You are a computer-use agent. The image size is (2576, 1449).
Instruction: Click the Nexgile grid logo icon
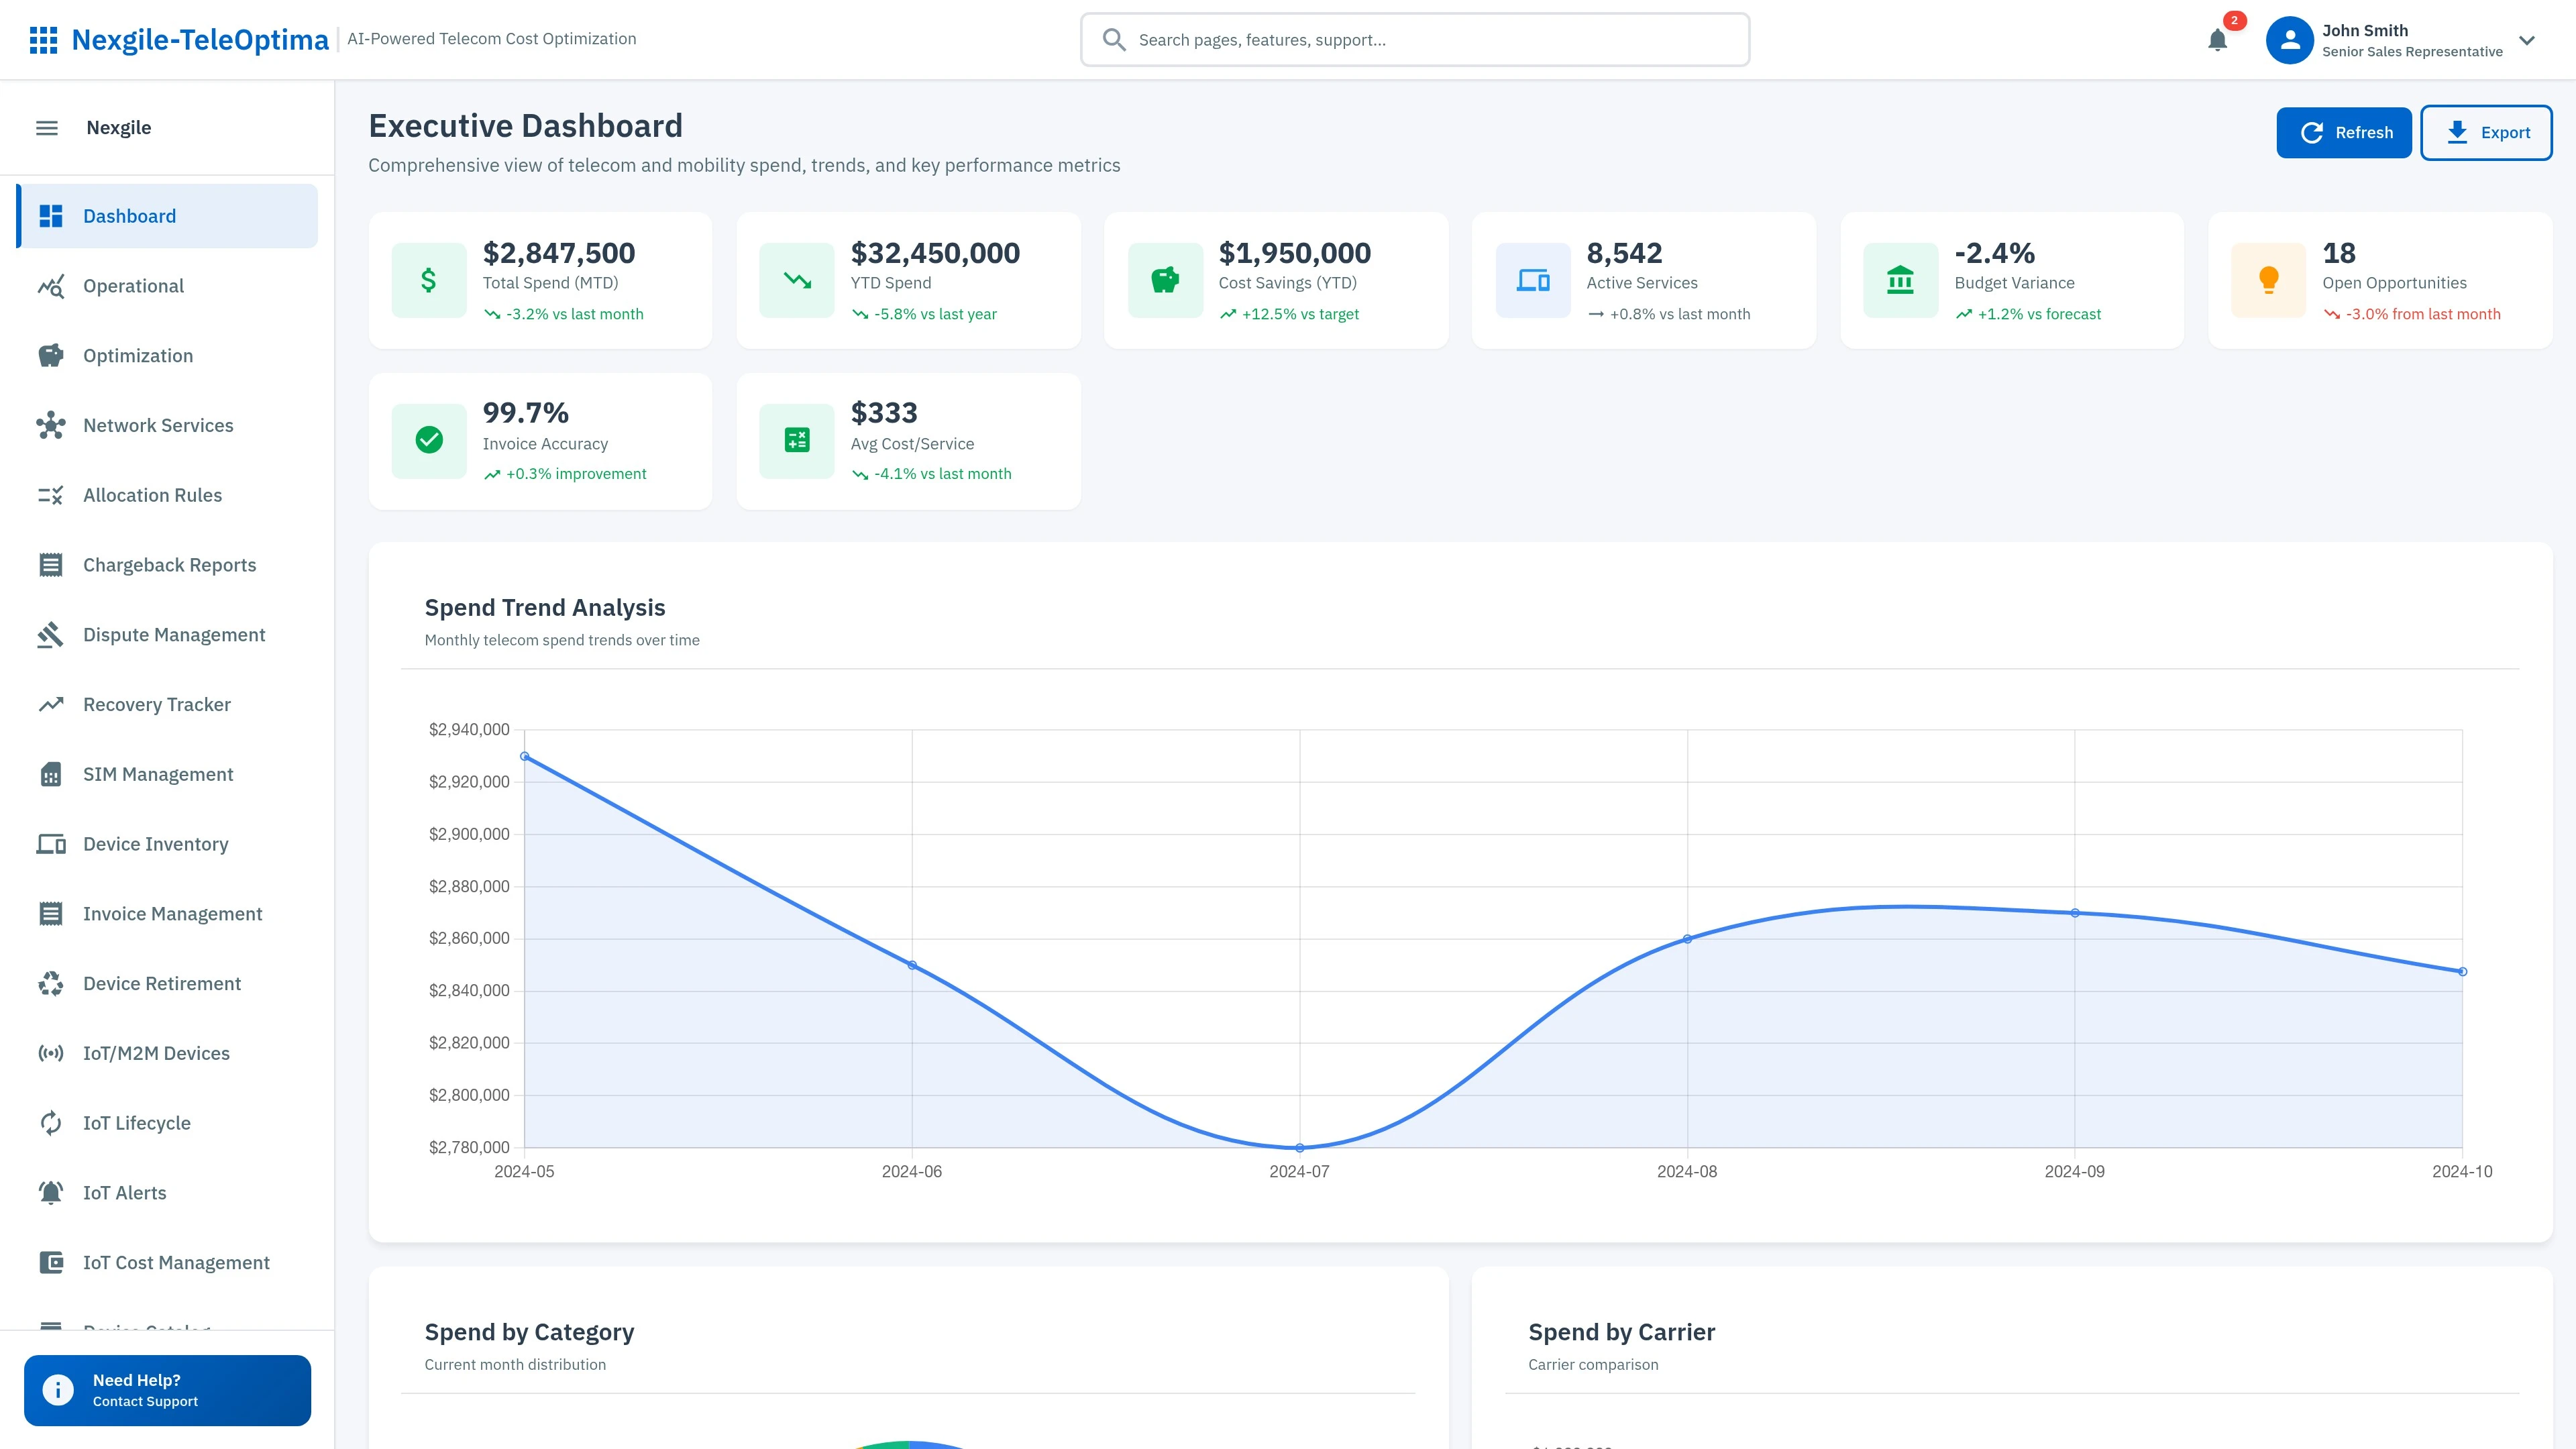point(44,39)
